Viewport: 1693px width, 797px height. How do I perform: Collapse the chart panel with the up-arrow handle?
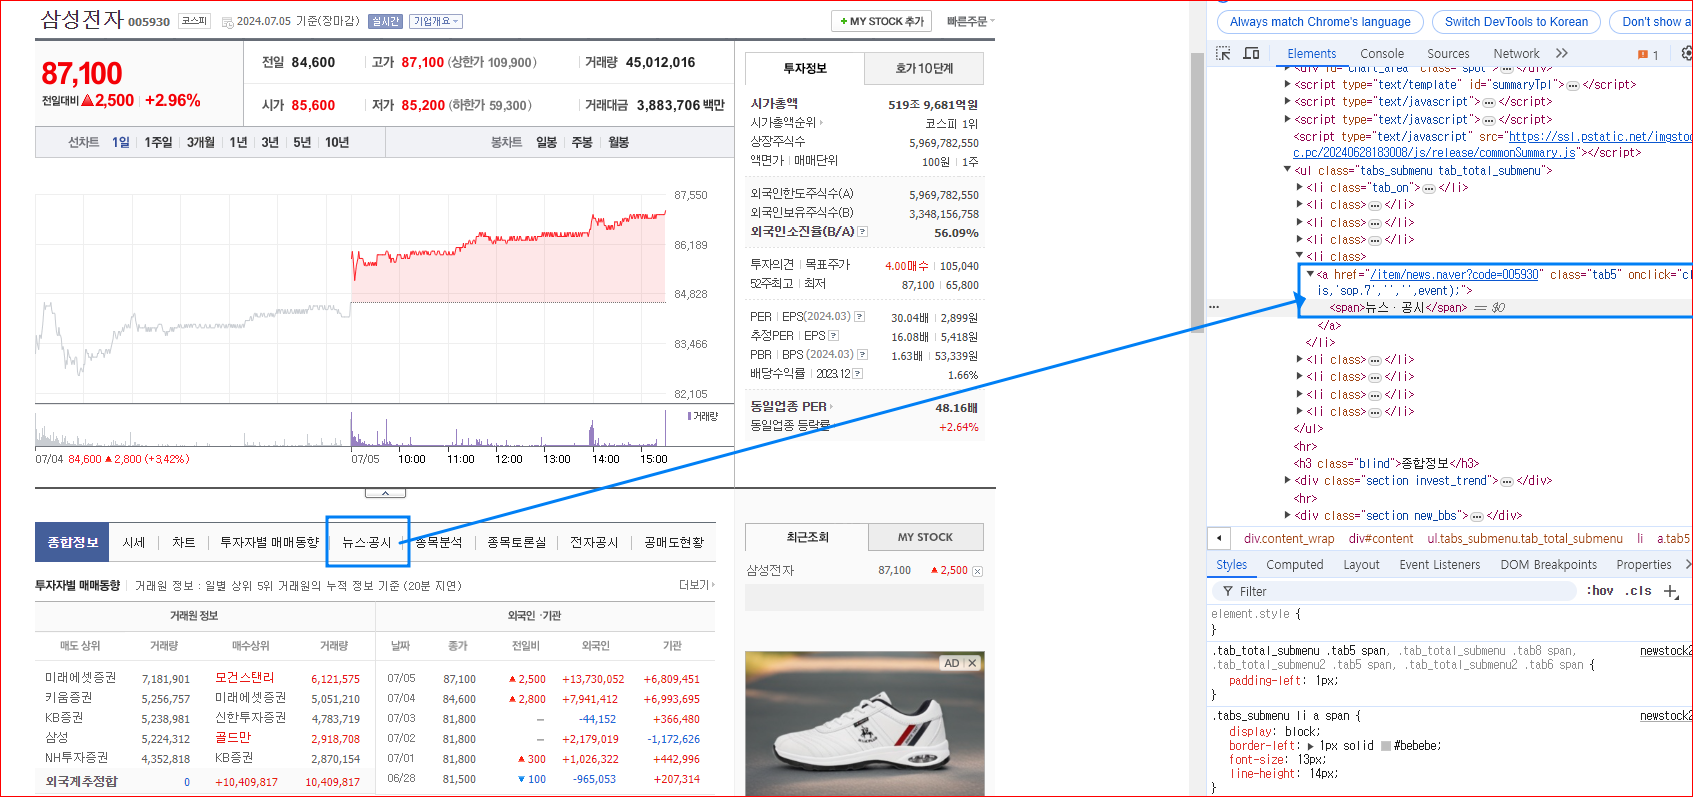[x=385, y=493]
